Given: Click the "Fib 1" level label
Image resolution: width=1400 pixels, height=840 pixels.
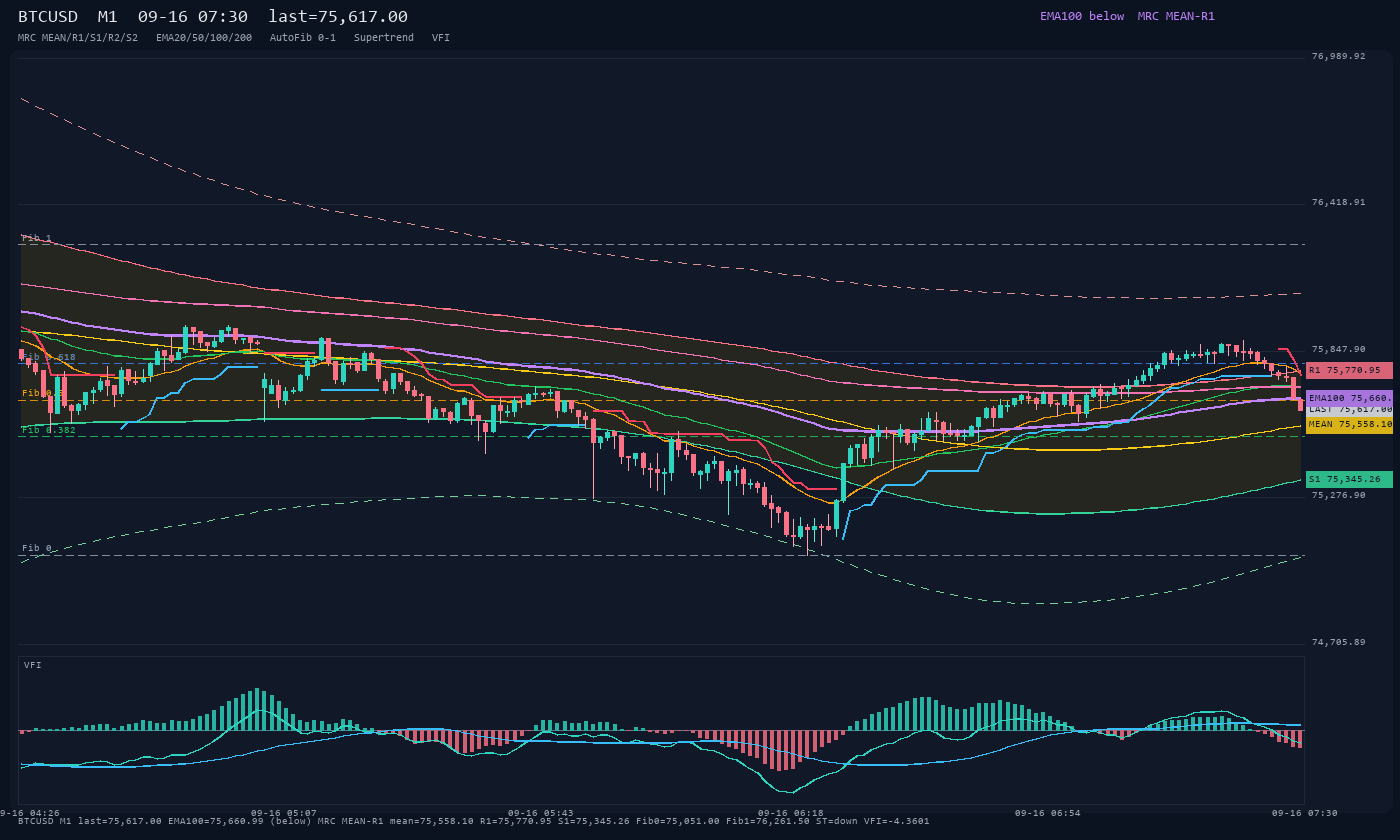Looking at the screenshot, I should click(37, 238).
